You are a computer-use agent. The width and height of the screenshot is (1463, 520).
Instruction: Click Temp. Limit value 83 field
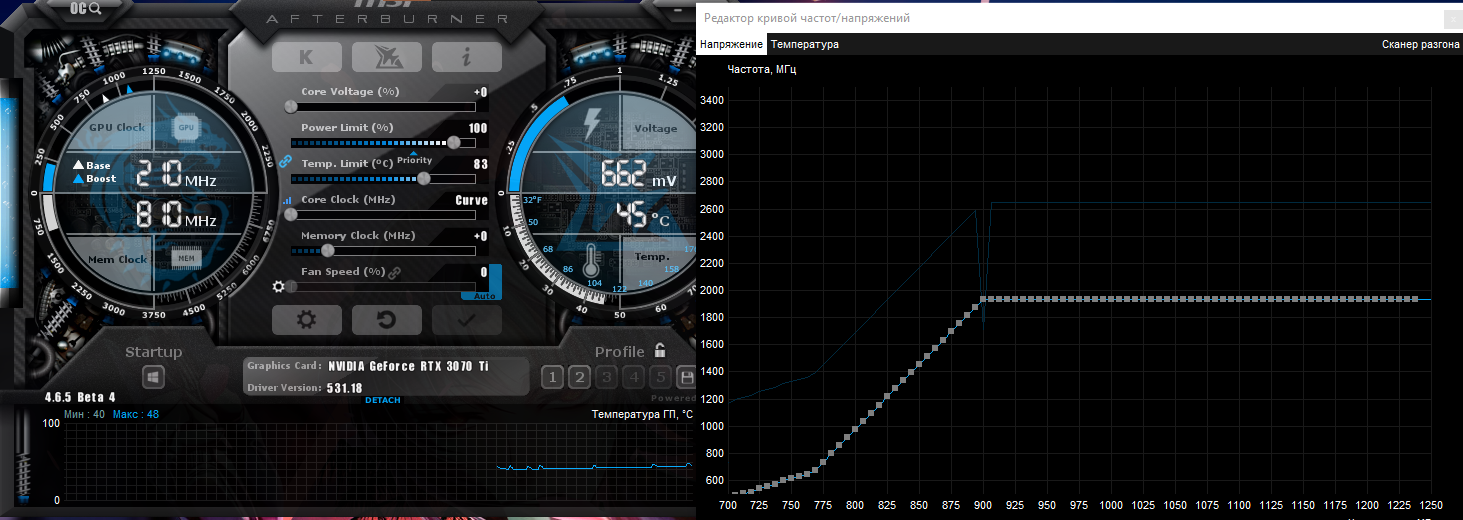481,164
